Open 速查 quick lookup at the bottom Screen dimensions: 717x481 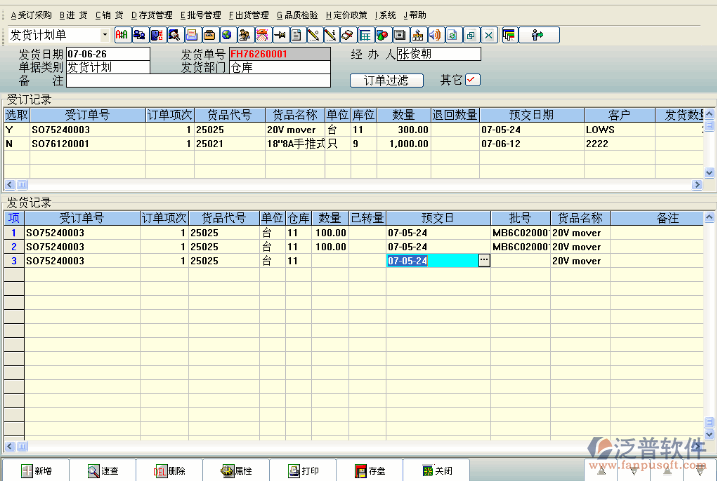(x=103, y=470)
